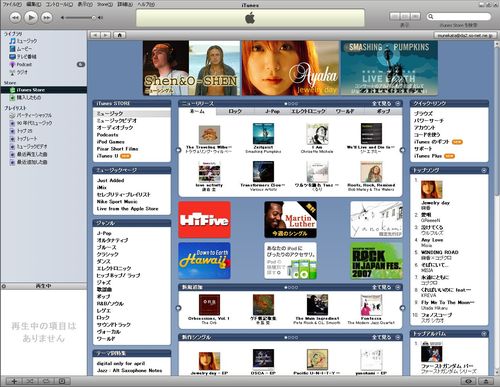Click the first page dot in 新作シングル
Viewport: 500px width, 387px height.
[x=286, y=337]
